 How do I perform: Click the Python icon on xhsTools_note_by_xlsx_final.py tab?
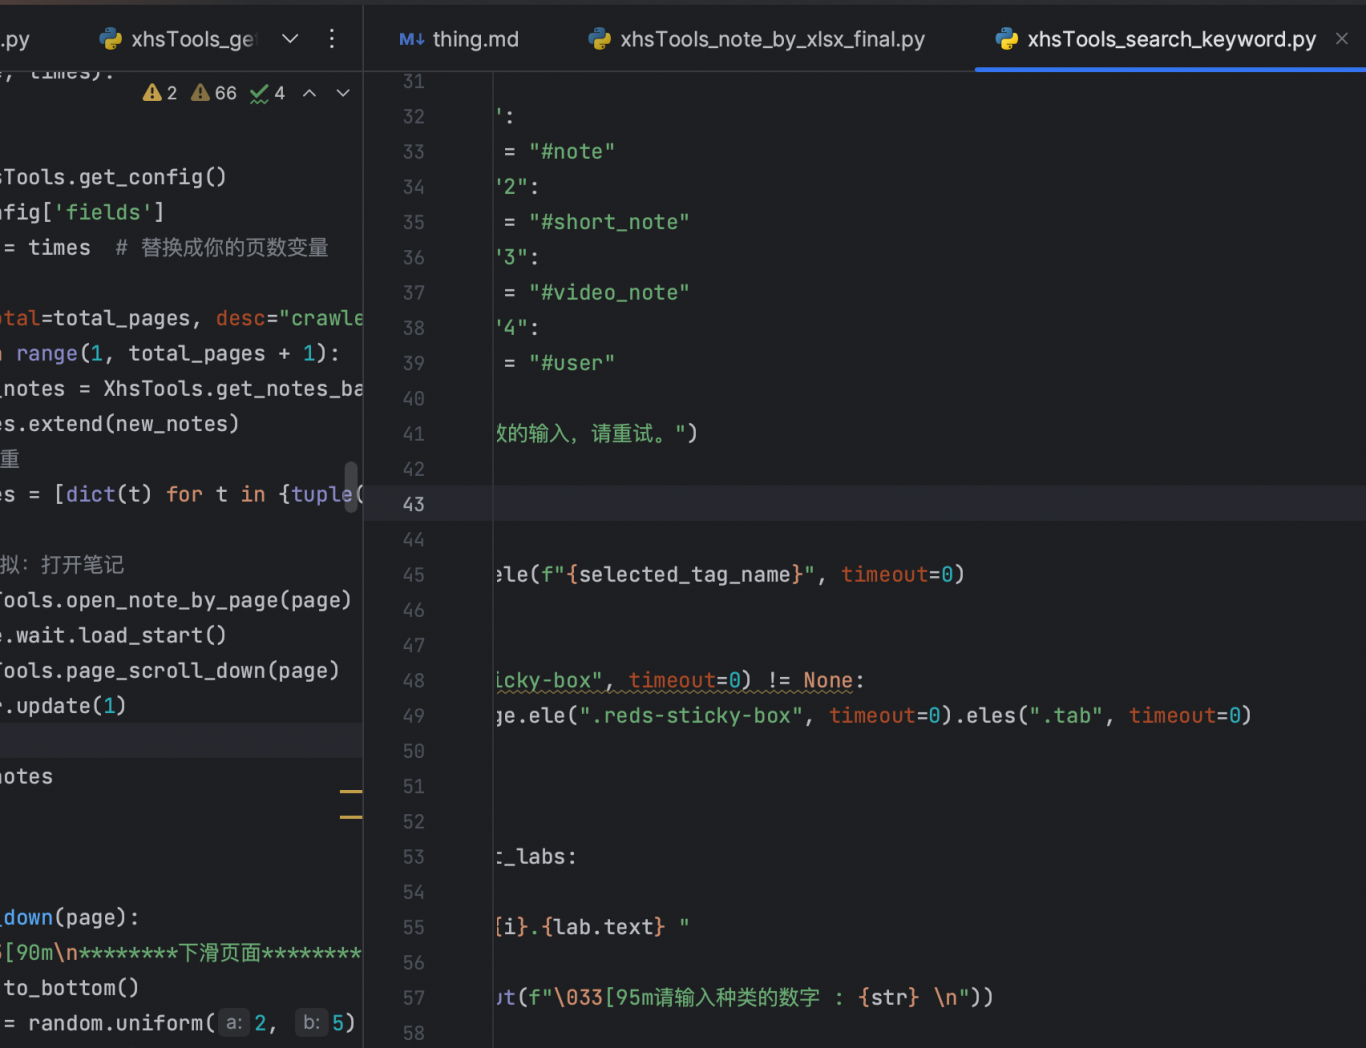tap(599, 39)
